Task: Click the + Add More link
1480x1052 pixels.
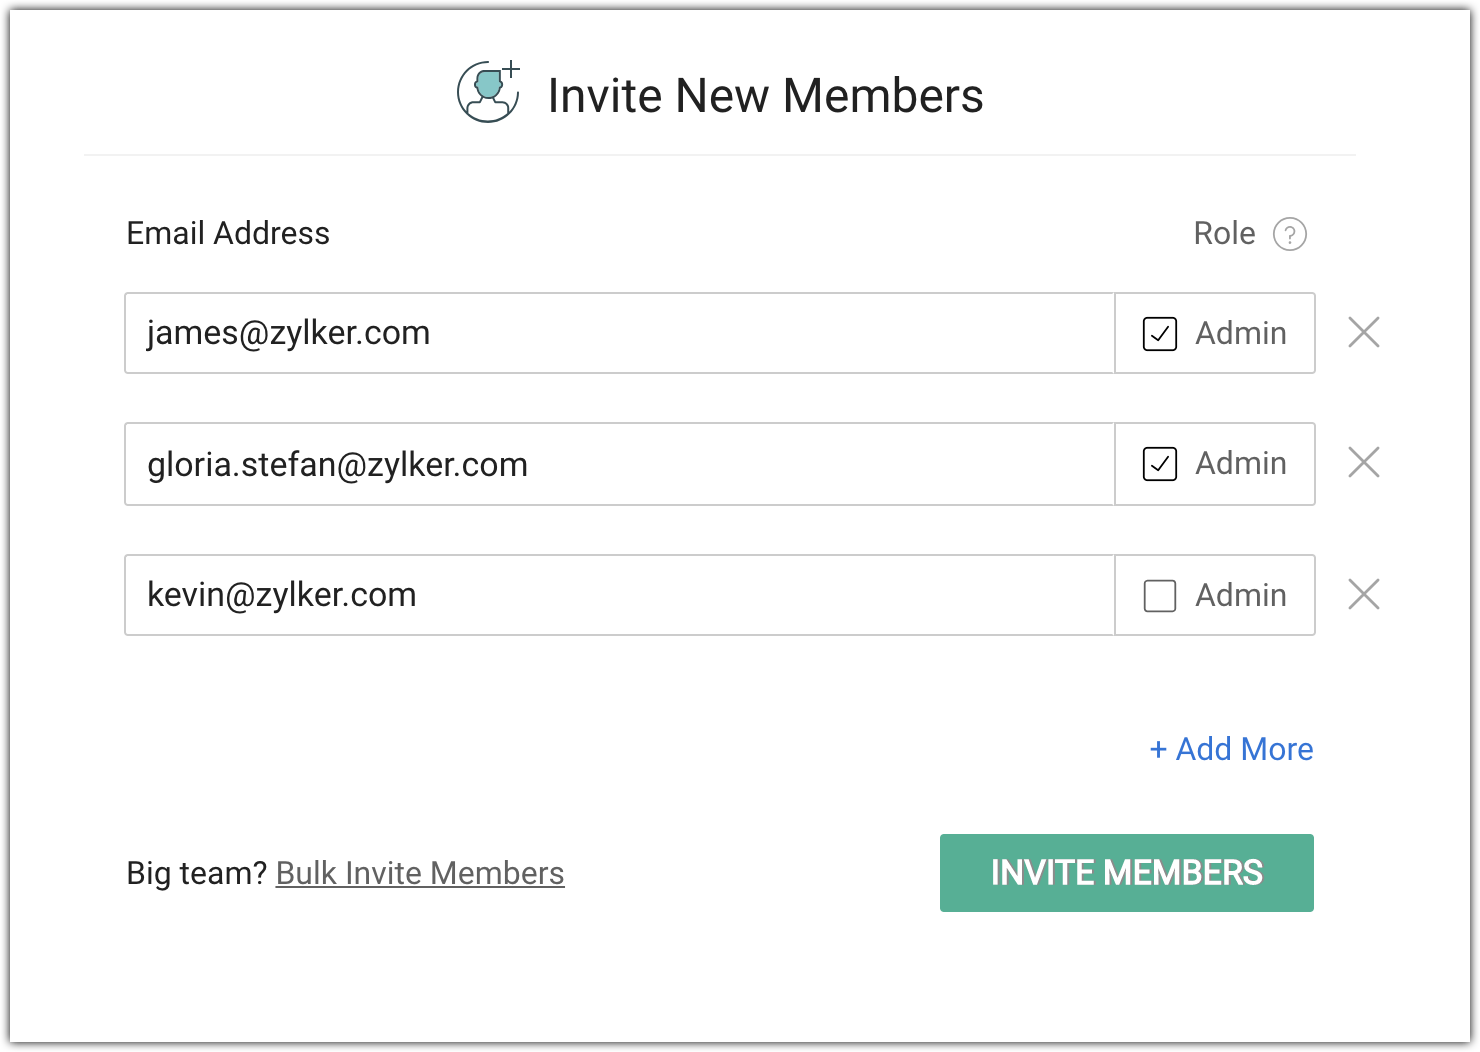Action: point(1231,749)
